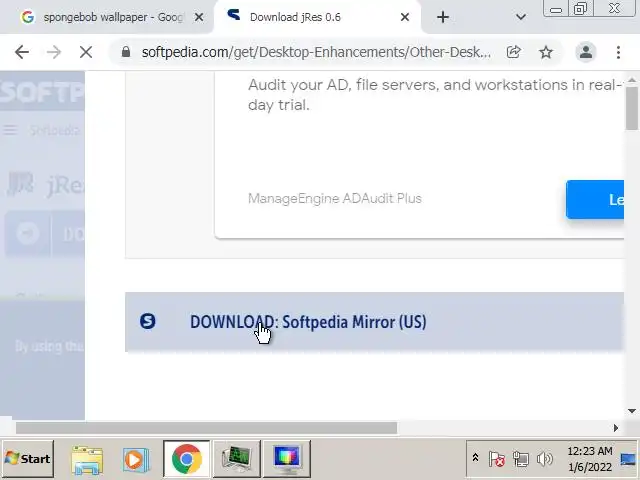Image resolution: width=640 pixels, height=480 pixels.
Task: Show hidden system tray icons
Action: [475, 458]
